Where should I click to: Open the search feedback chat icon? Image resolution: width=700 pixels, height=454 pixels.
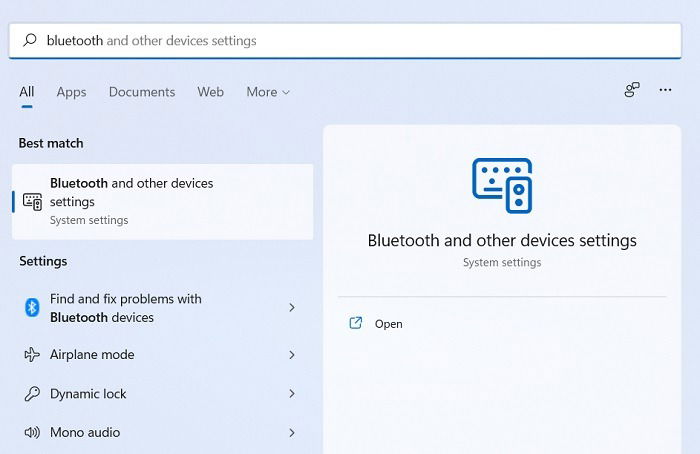click(632, 90)
